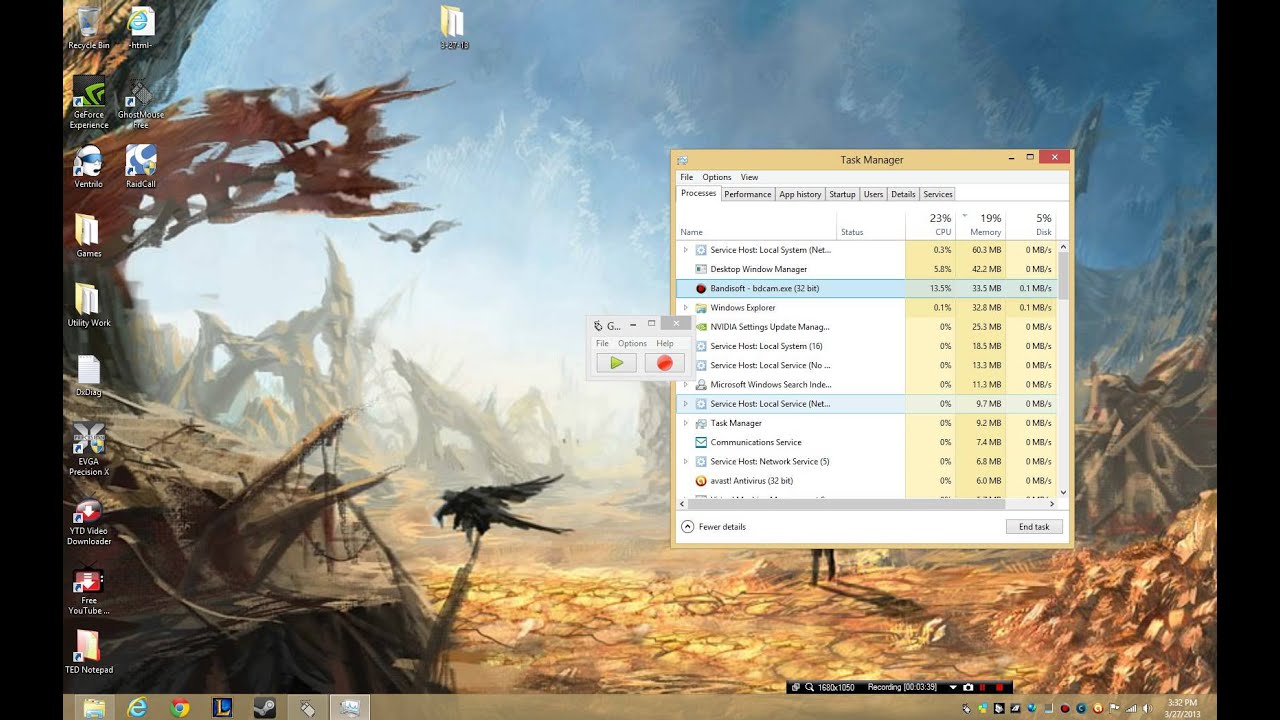The image size is (1280, 720).
Task: Expand Service Host: Network Service (5) row
Action: [685, 461]
